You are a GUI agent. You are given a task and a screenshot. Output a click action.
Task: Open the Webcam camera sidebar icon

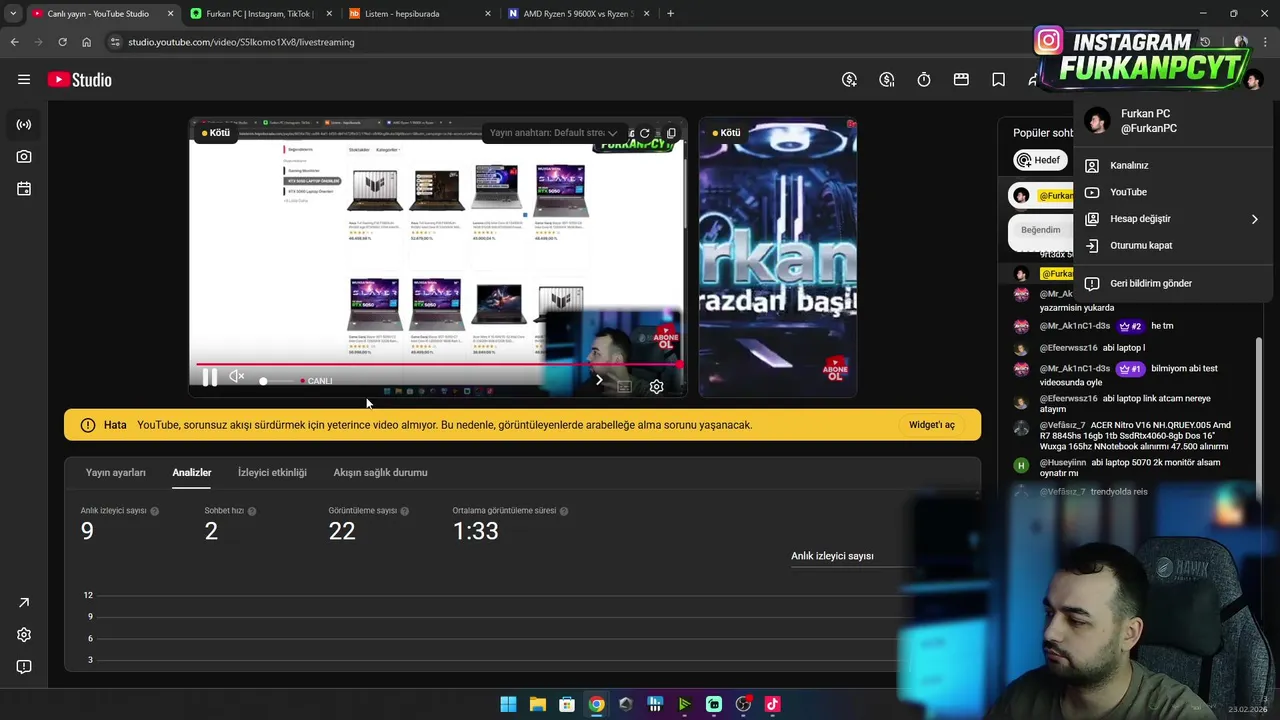coord(24,157)
